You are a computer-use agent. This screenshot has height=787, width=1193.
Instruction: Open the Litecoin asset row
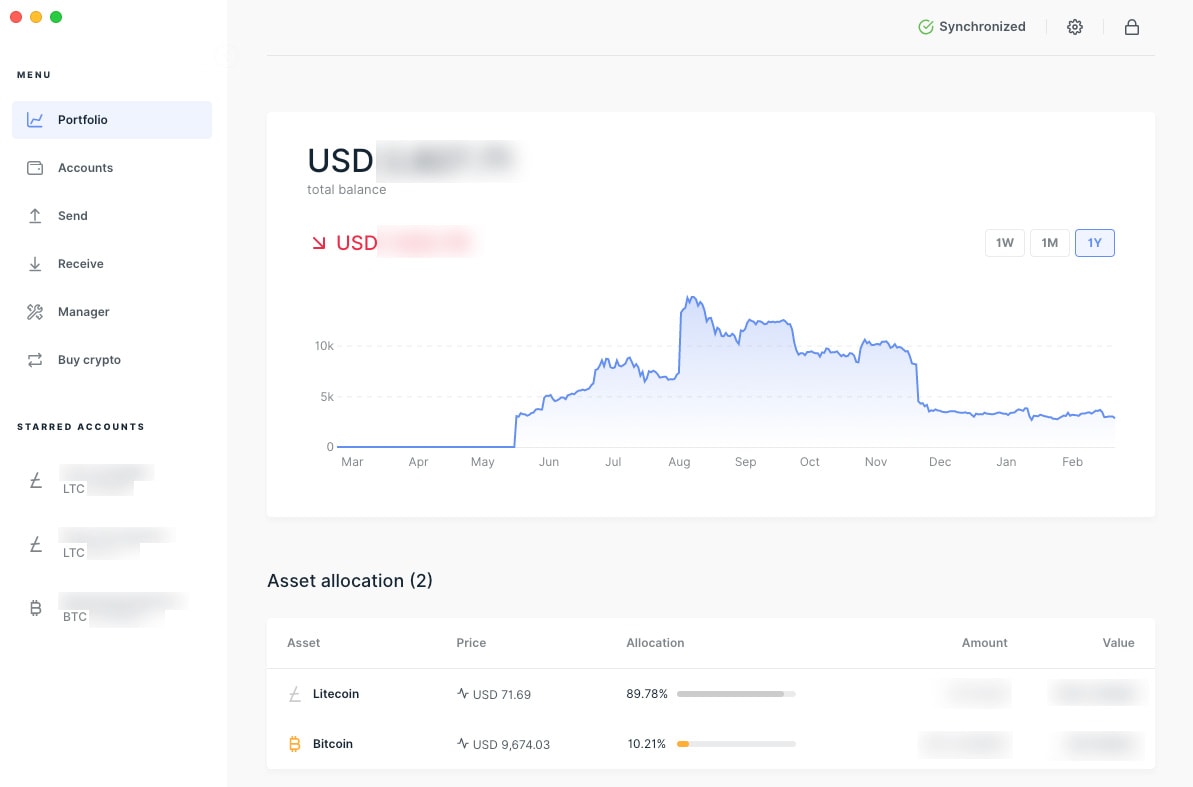[x=335, y=694]
